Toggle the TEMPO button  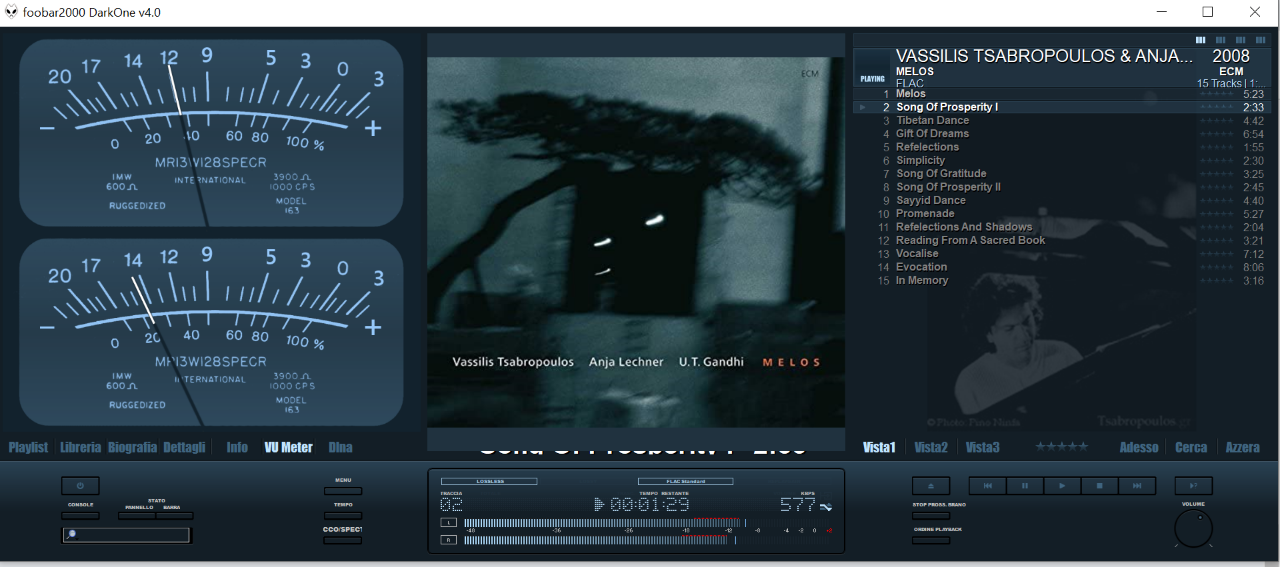pyautogui.click(x=343, y=516)
